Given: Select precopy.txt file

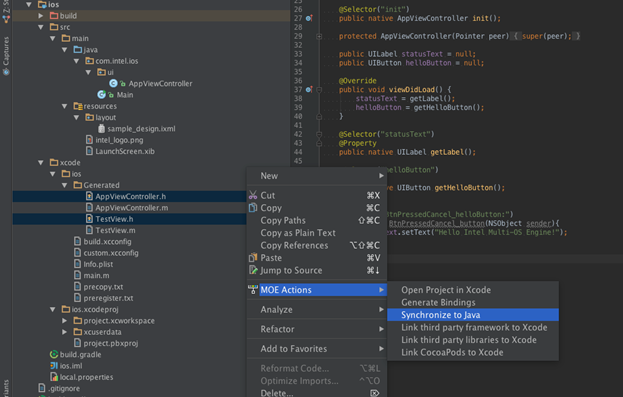Looking at the screenshot, I should click(103, 287).
